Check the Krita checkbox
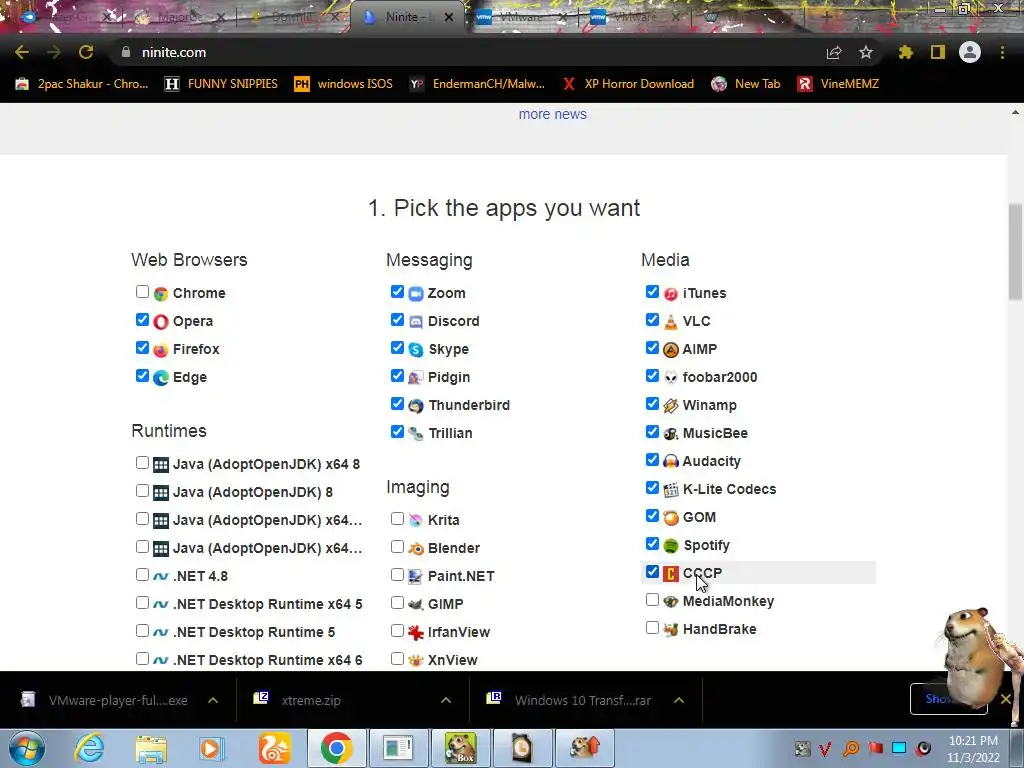The height and width of the screenshot is (768, 1024). point(397,519)
